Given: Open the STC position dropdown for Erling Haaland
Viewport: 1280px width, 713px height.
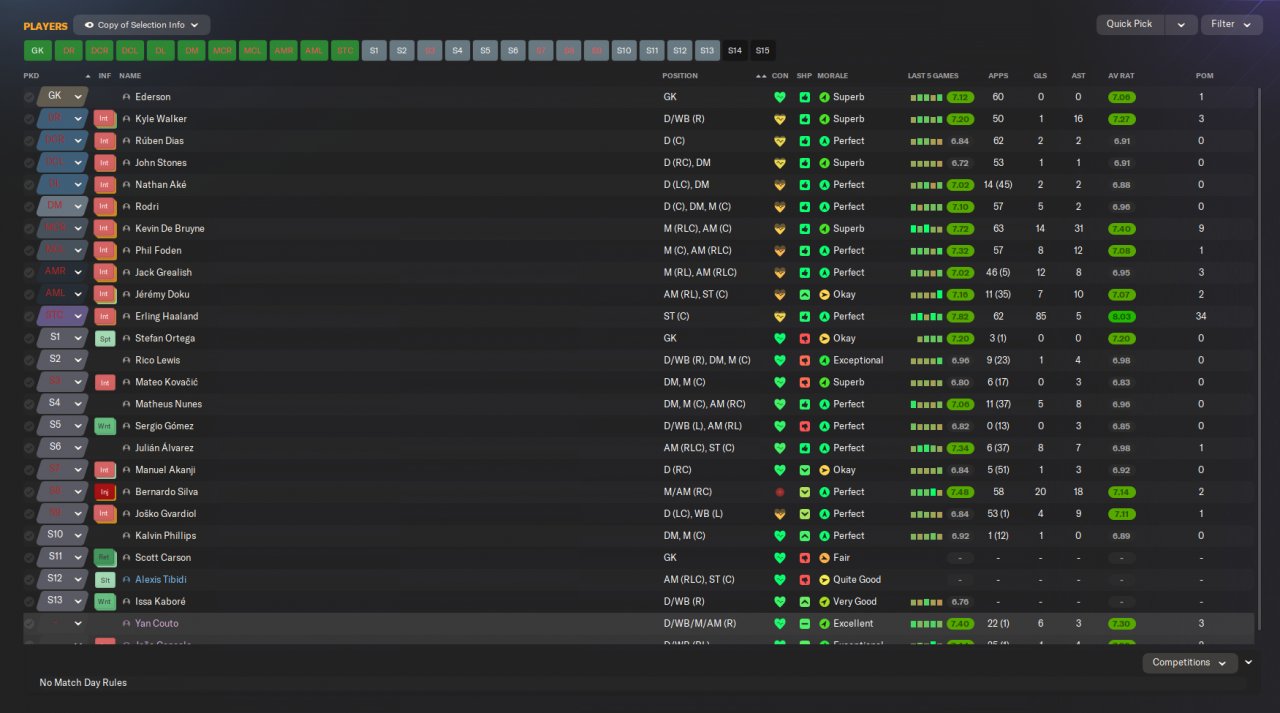Looking at the screenshot, I should click(63, 316).
